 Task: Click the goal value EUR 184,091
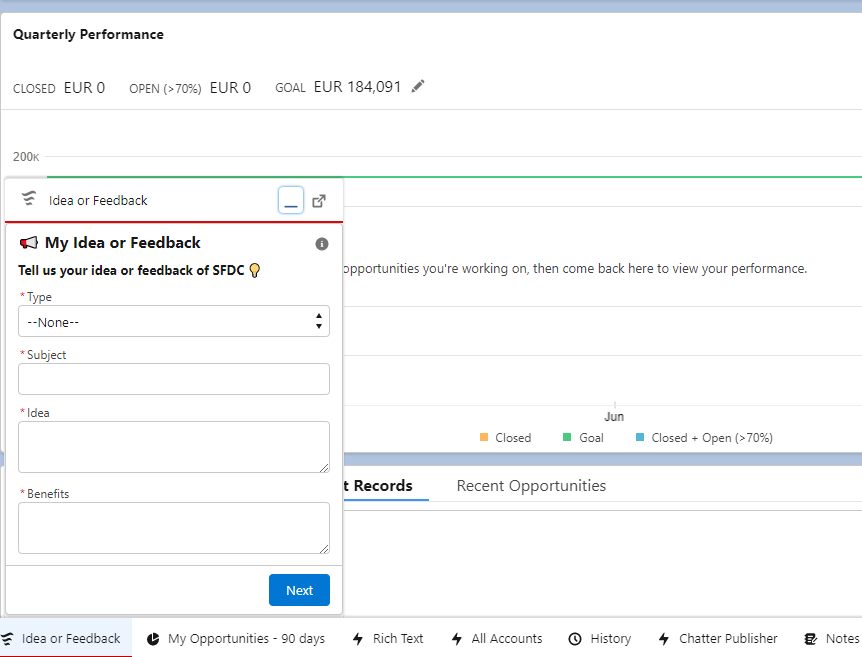[357, 87]
